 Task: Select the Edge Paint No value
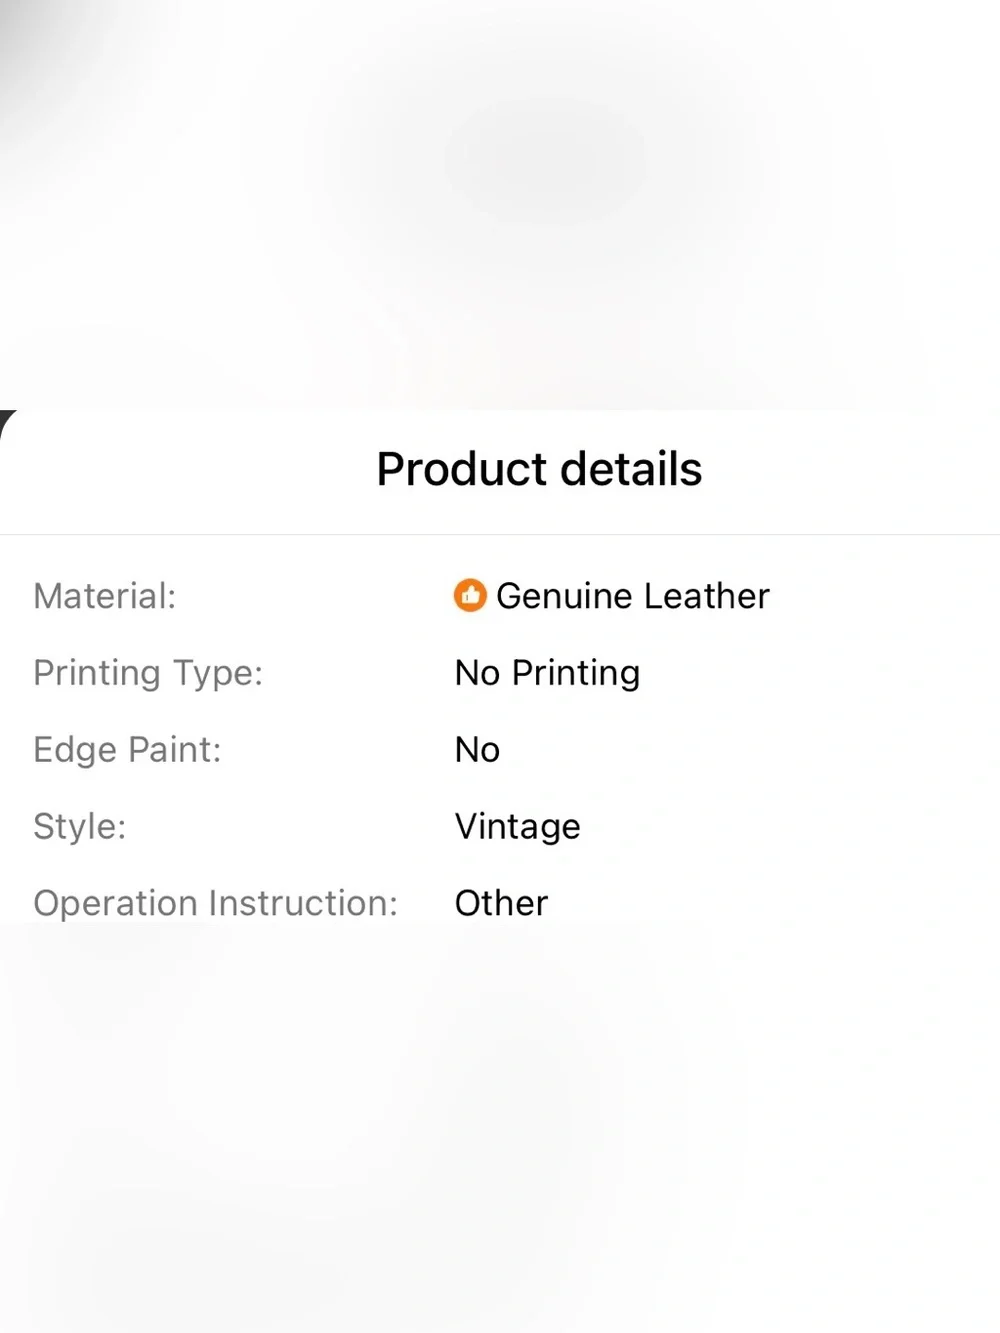click(x=477, y=750)
